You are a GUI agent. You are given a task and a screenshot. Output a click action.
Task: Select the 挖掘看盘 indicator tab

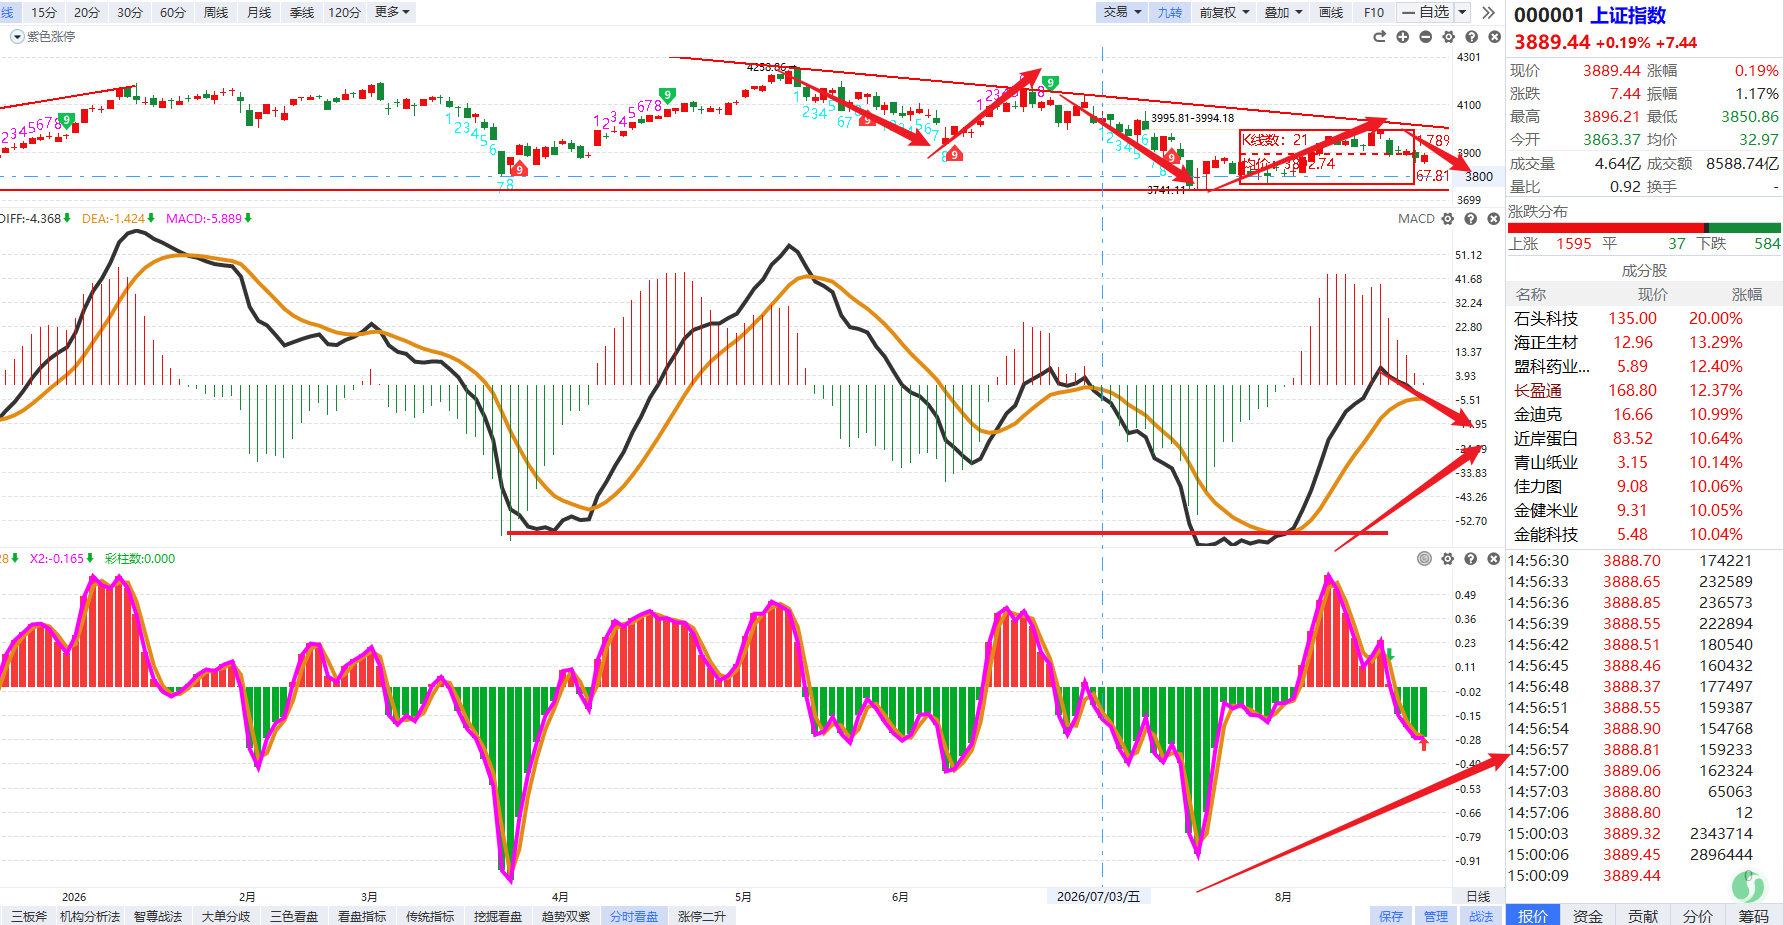[x=498, y=916]
